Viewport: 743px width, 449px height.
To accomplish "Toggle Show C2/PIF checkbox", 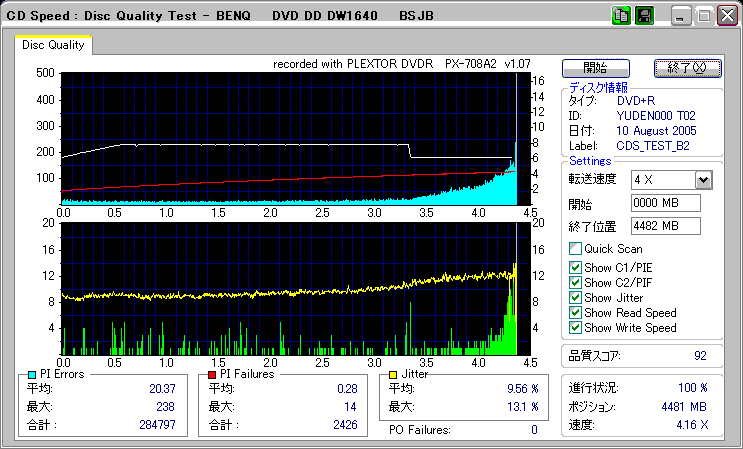I will click(575, 282).
